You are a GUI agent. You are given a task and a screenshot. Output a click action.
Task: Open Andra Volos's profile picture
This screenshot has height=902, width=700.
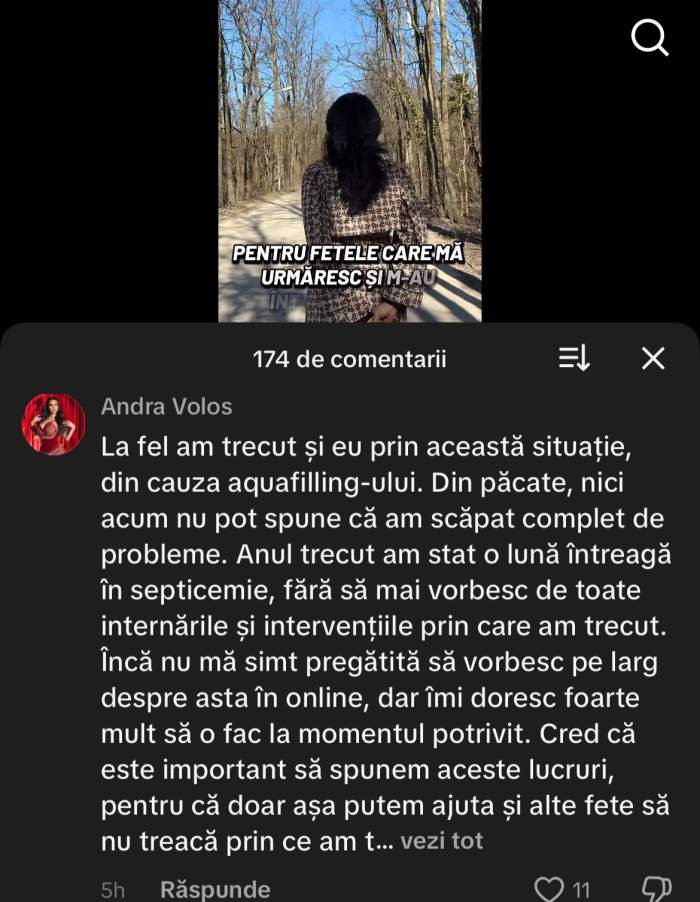53,424
